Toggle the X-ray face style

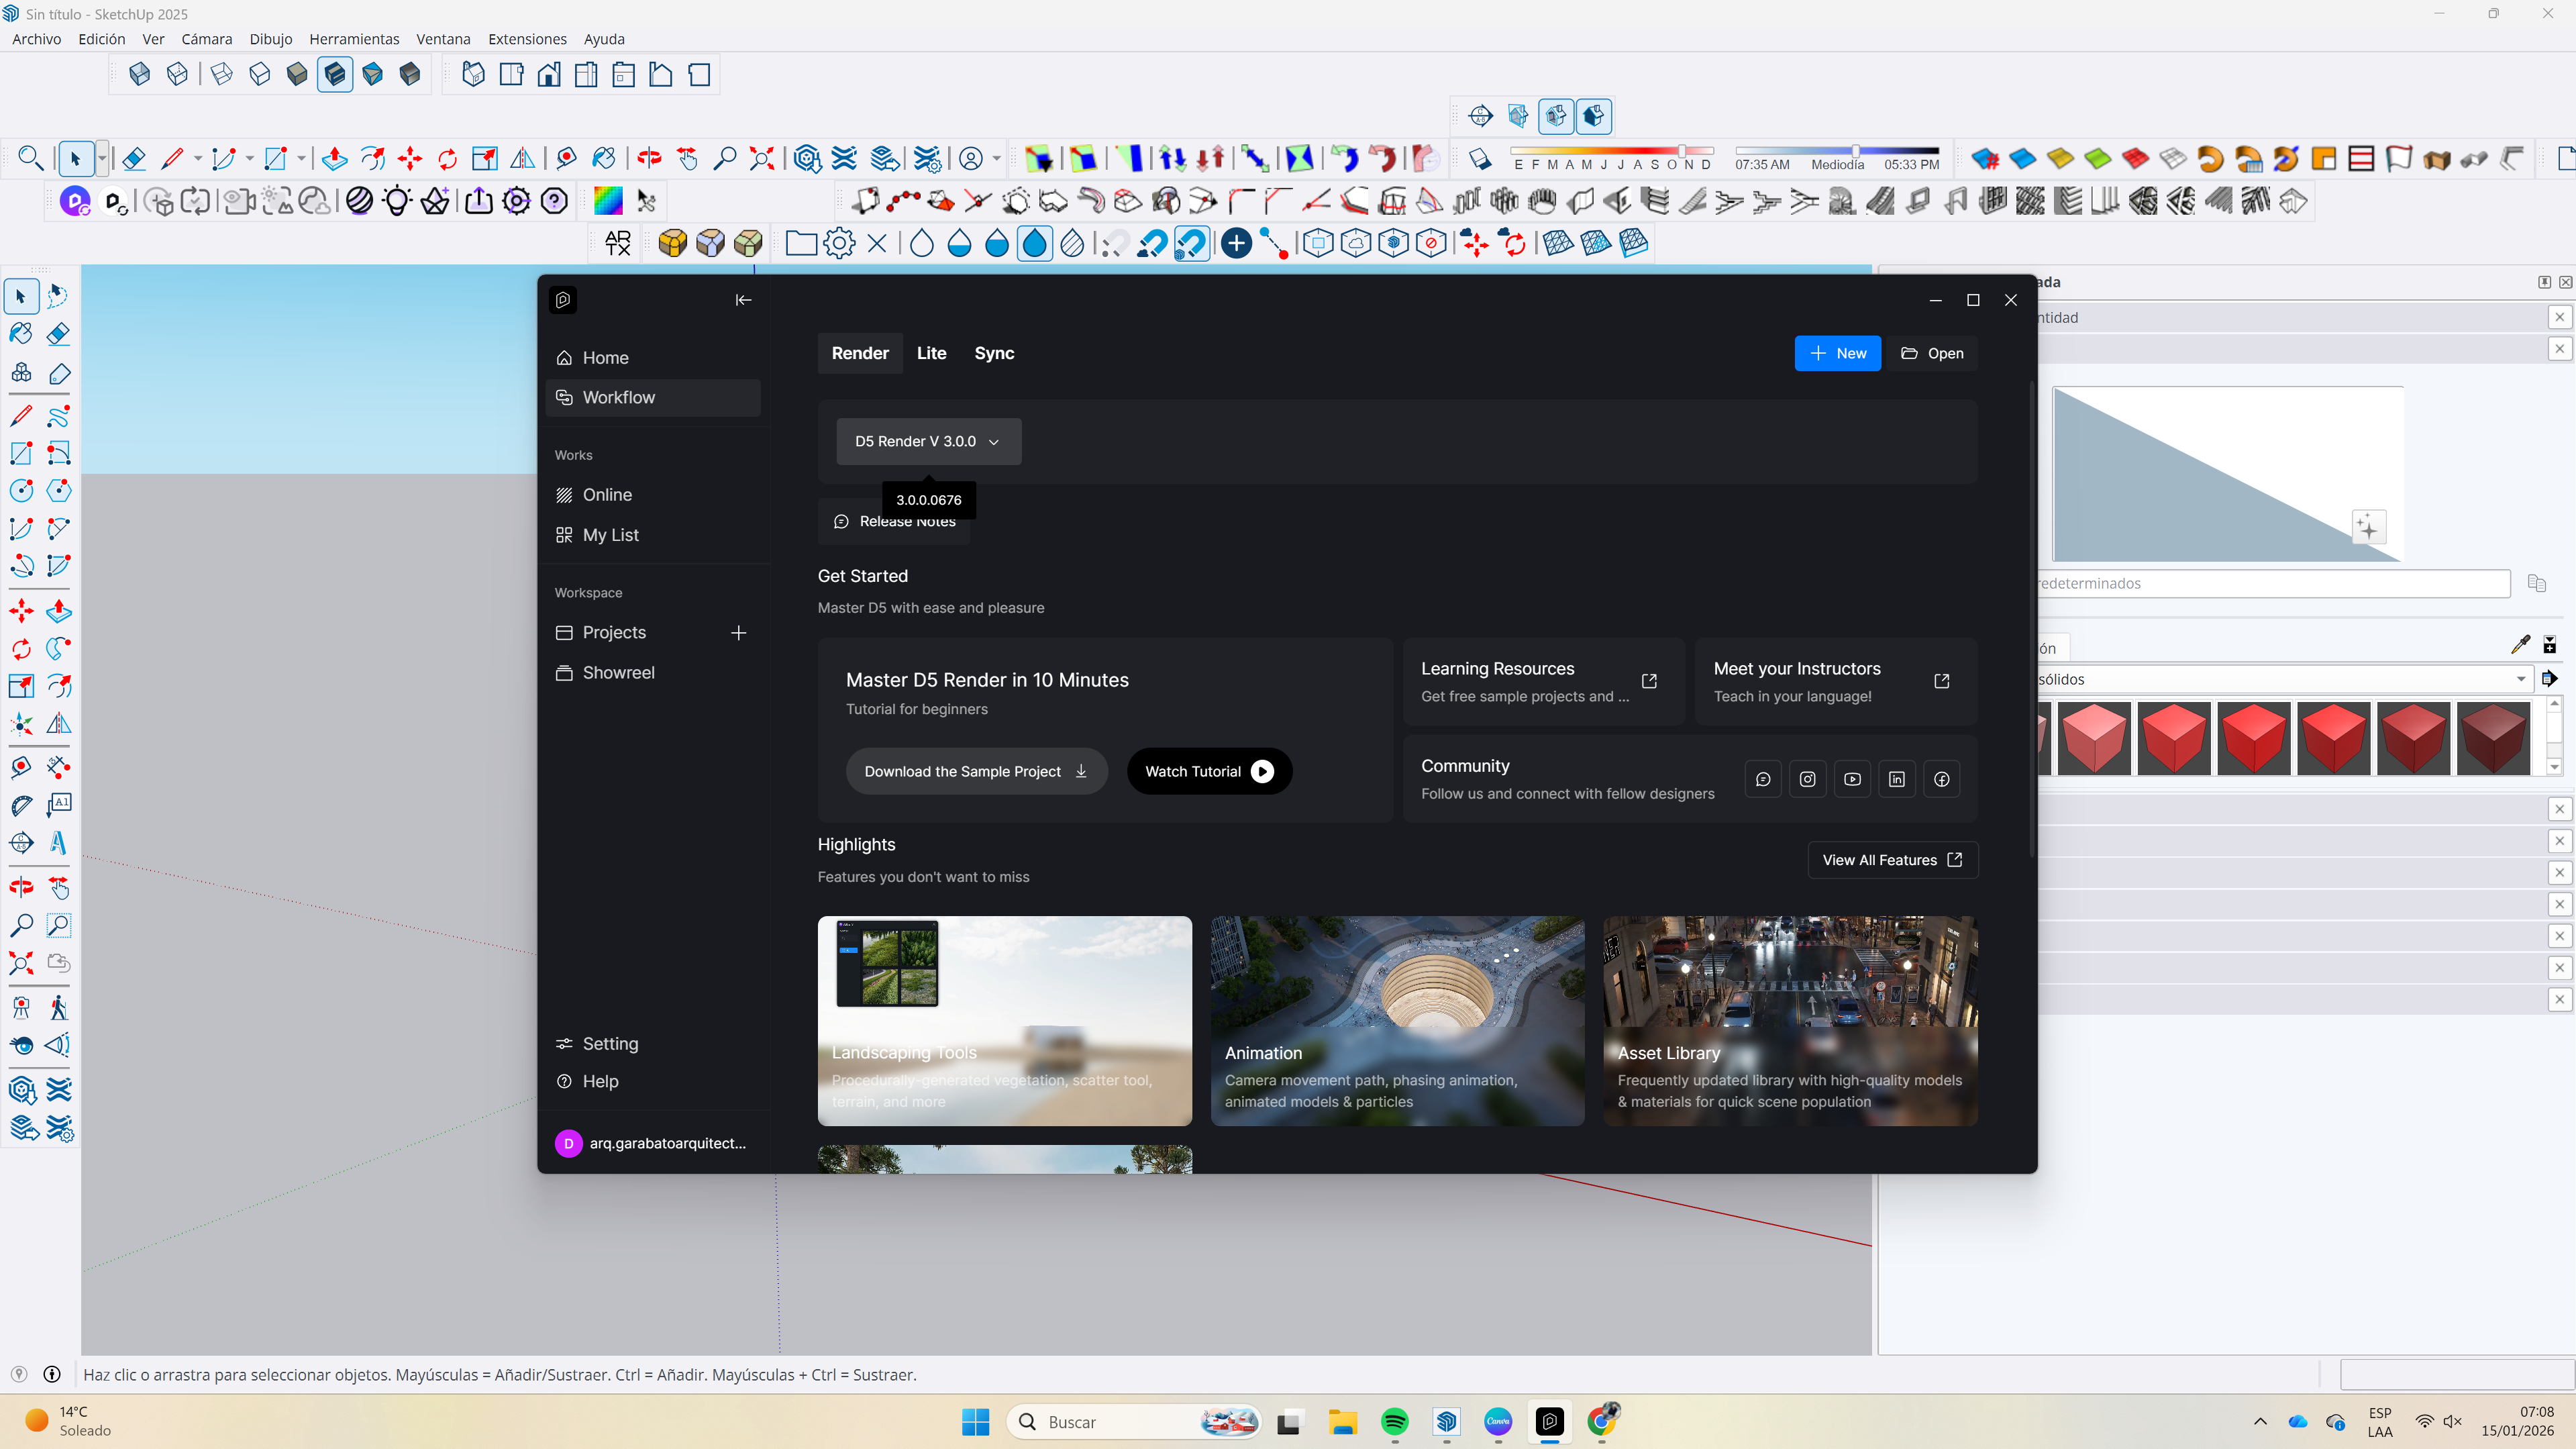(140, 74)
